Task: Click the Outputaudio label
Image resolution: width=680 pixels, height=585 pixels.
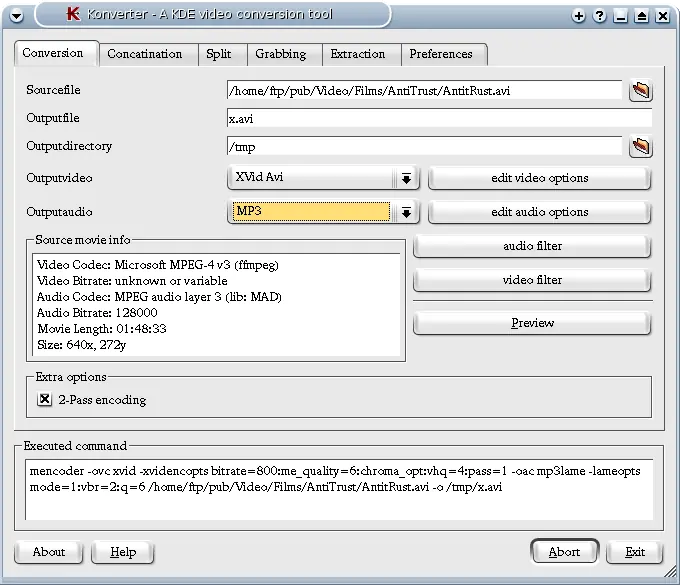Action: 59,212
